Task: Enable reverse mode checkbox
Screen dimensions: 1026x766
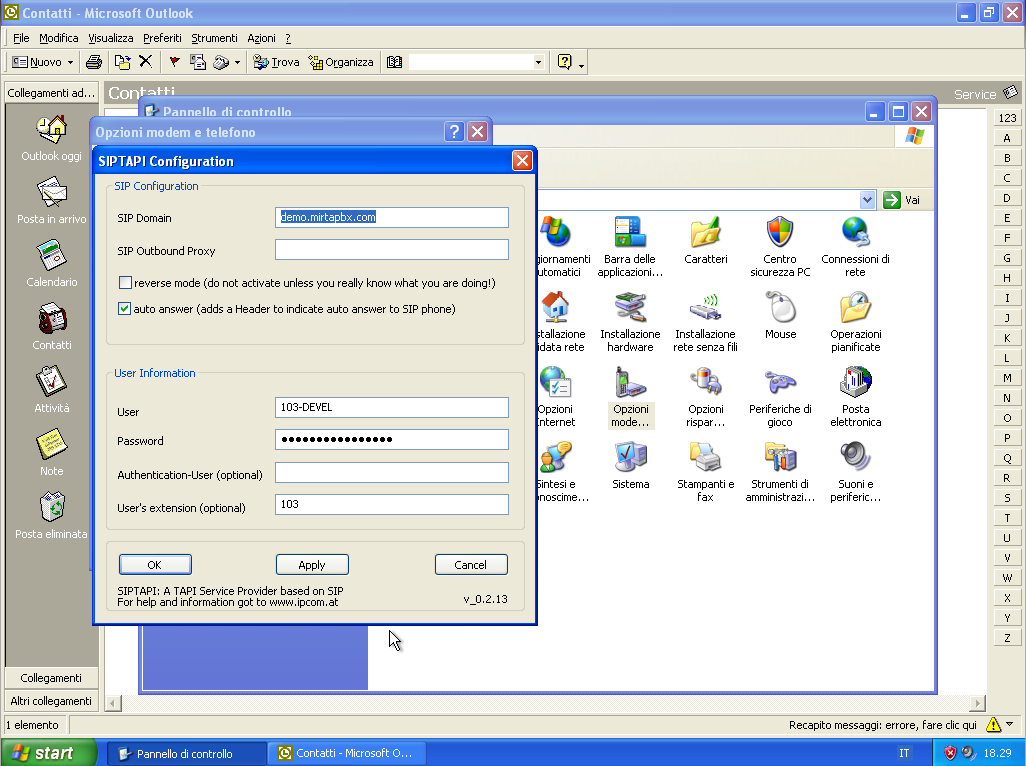Action: click(x=125, y=283)
